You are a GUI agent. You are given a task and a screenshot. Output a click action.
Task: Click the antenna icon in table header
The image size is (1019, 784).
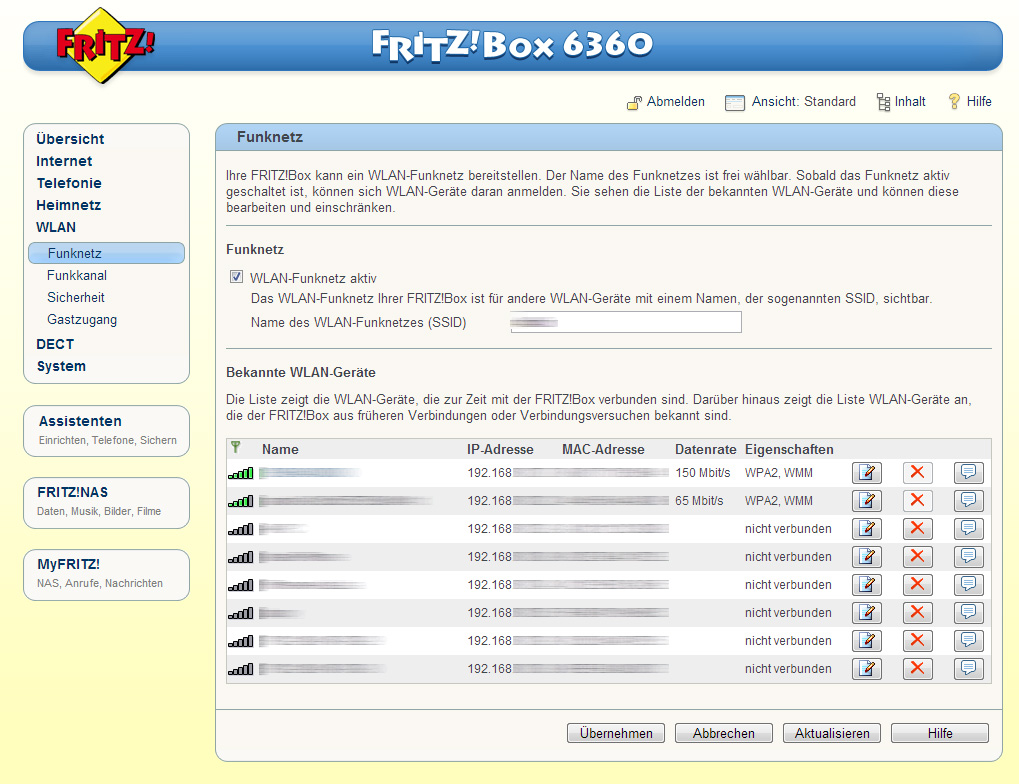tap(235, 447)
